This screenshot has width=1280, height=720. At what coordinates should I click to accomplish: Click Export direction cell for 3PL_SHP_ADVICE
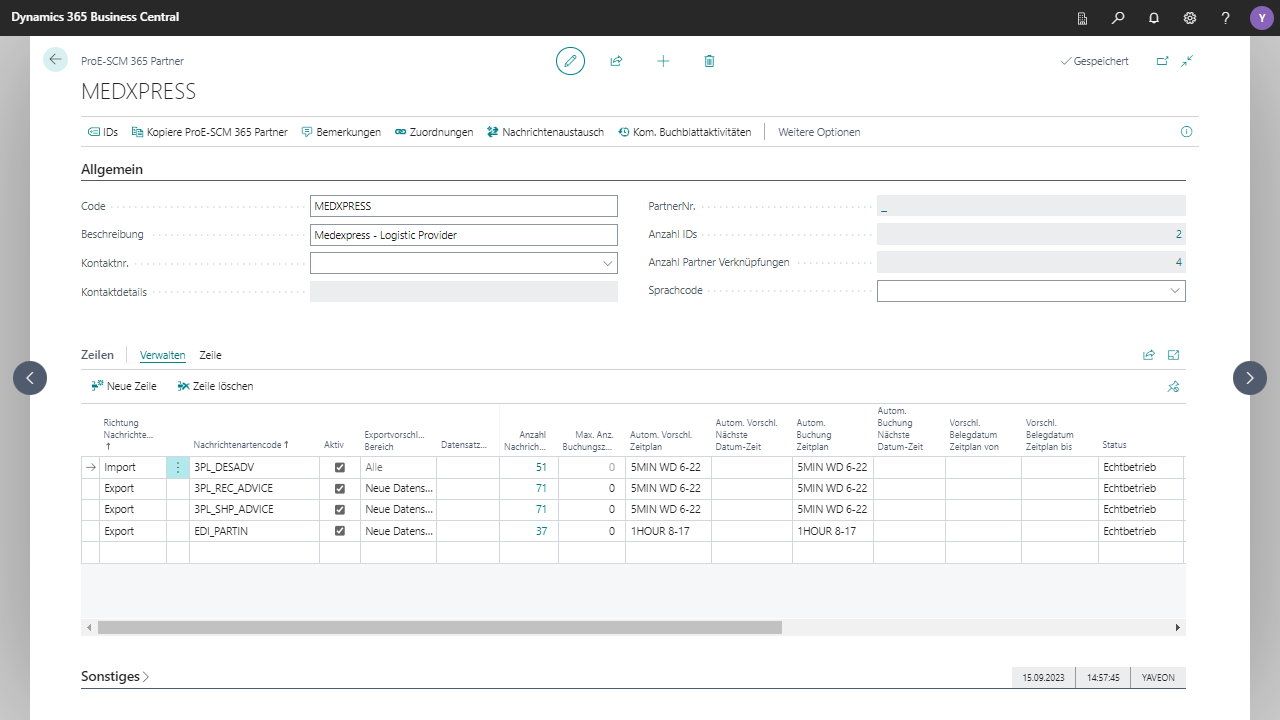pos(133,510)
